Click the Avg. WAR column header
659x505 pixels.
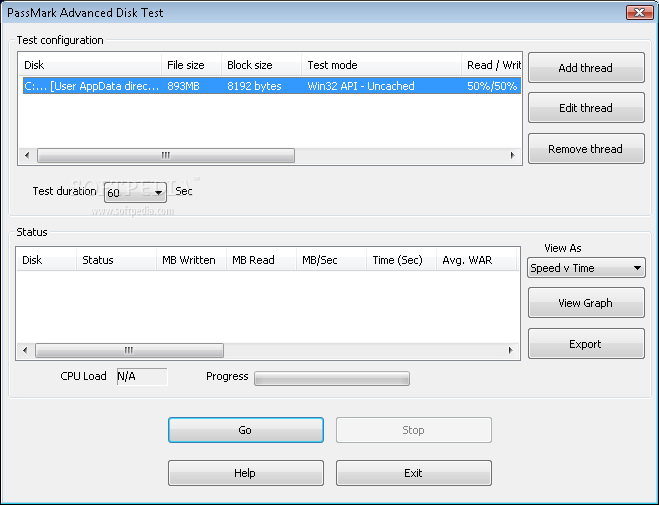point(477,260)
